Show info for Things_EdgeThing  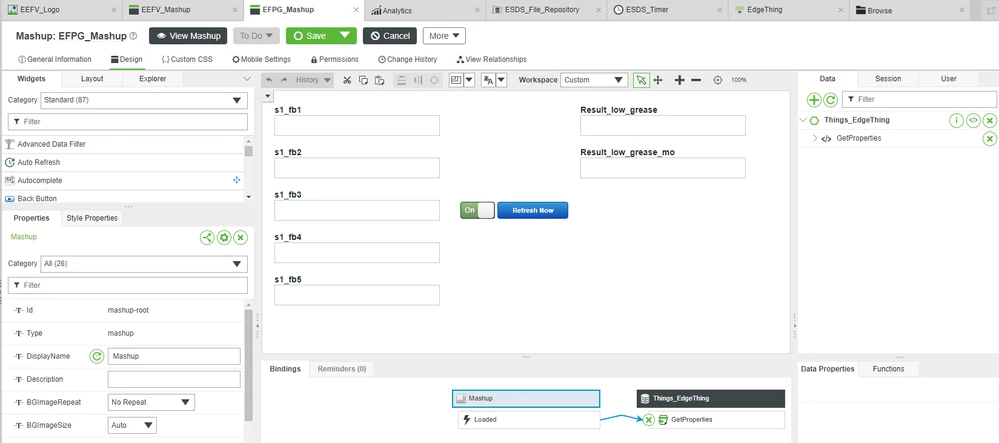pyautogui.click(x=956, y=120)
